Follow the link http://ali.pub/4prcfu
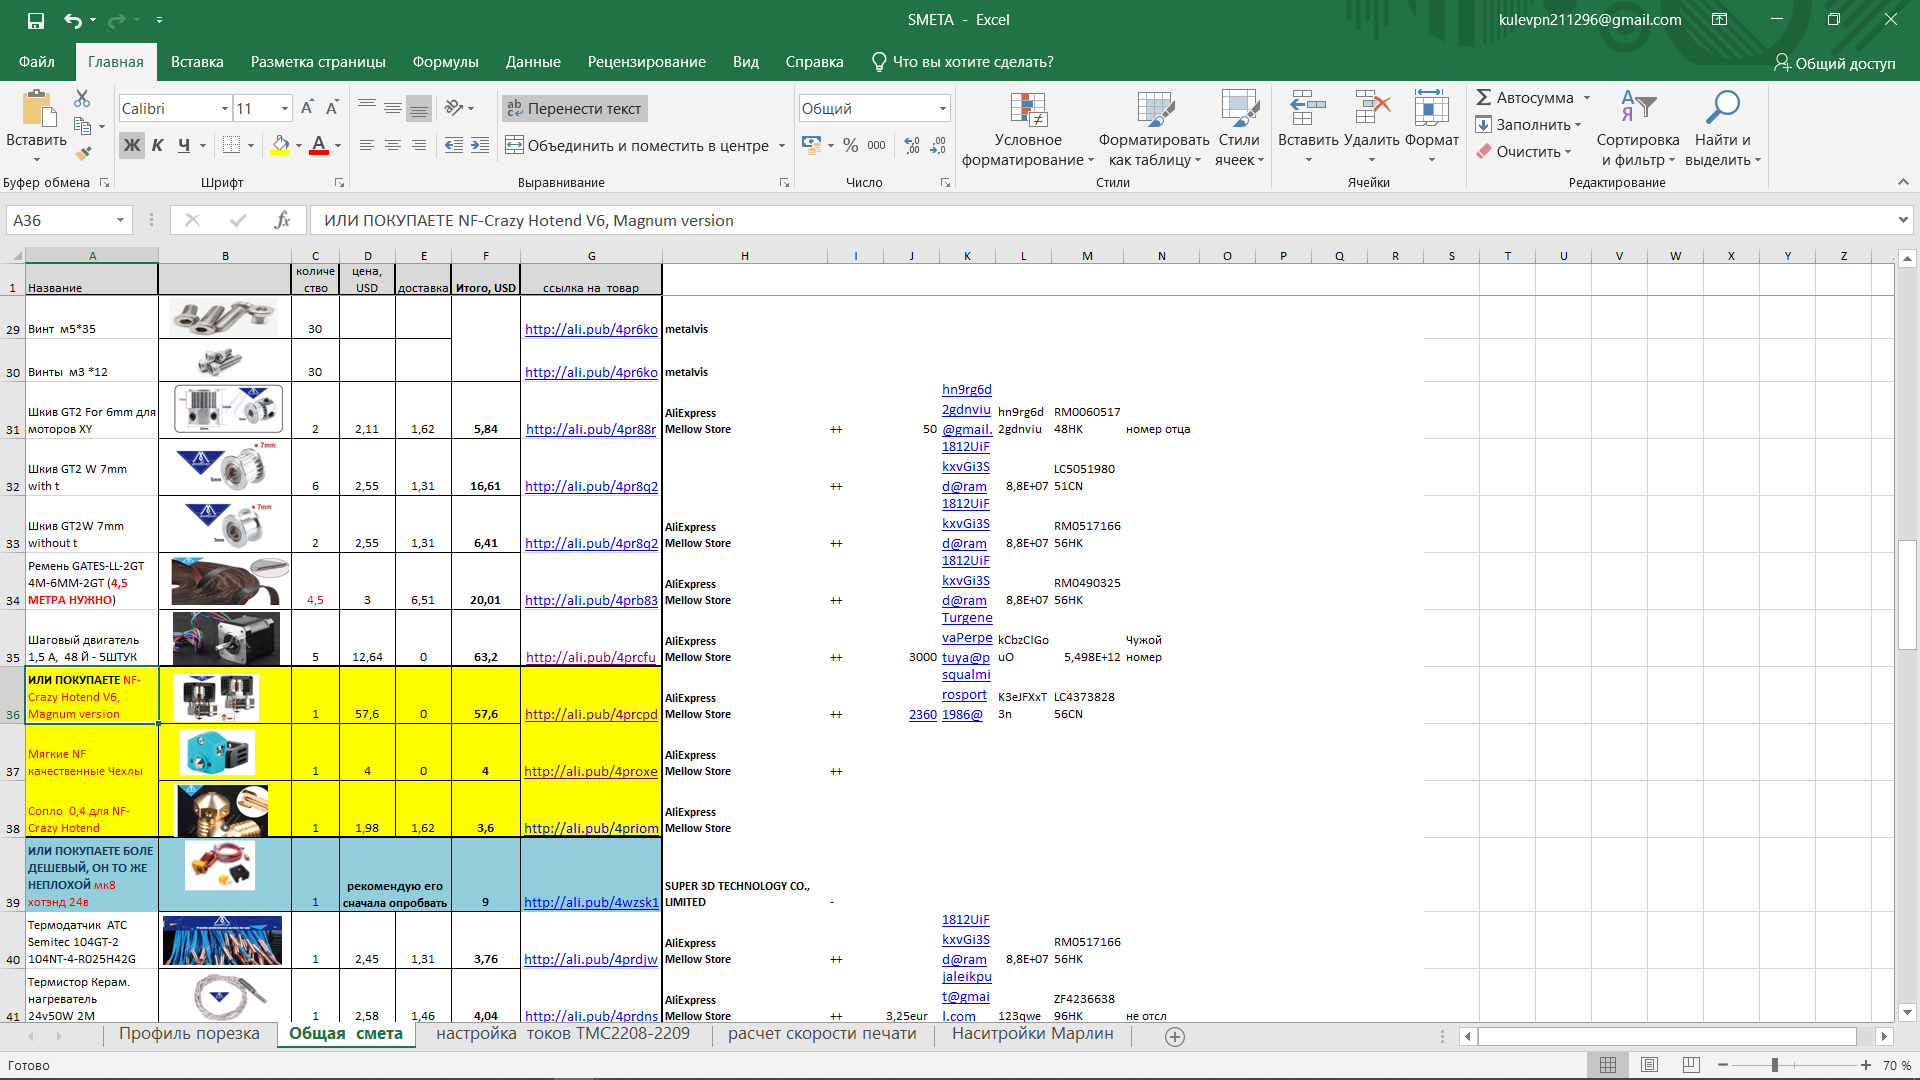1920x1080 pixels. (591, 658)
